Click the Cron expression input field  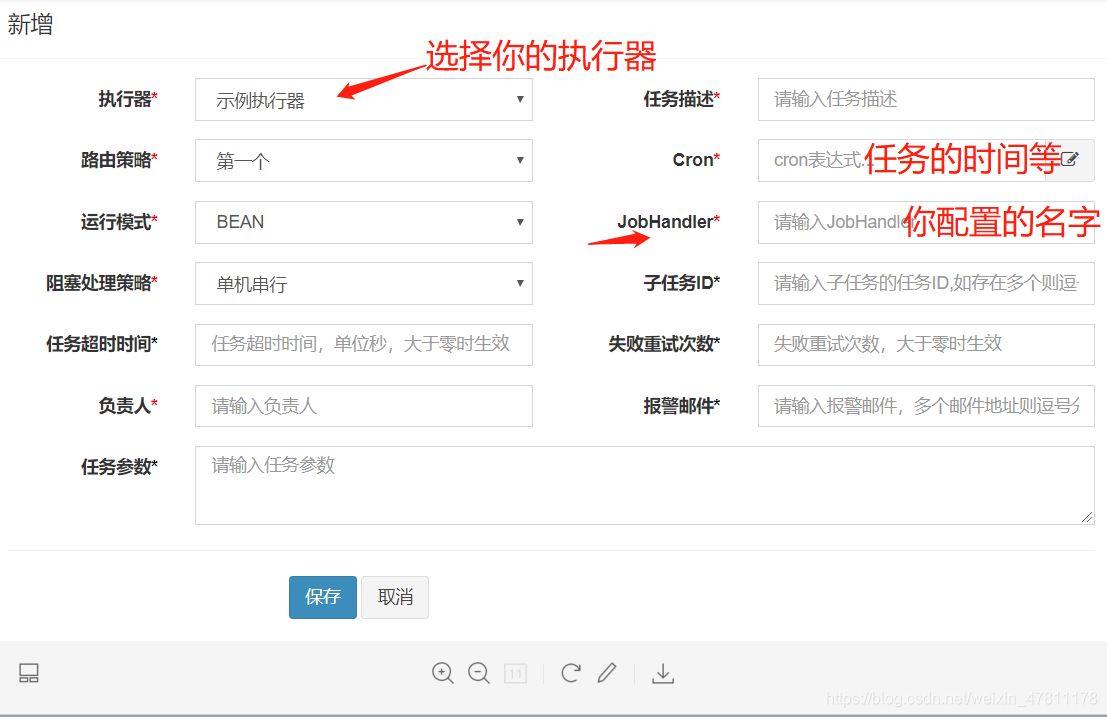[902, 160]
